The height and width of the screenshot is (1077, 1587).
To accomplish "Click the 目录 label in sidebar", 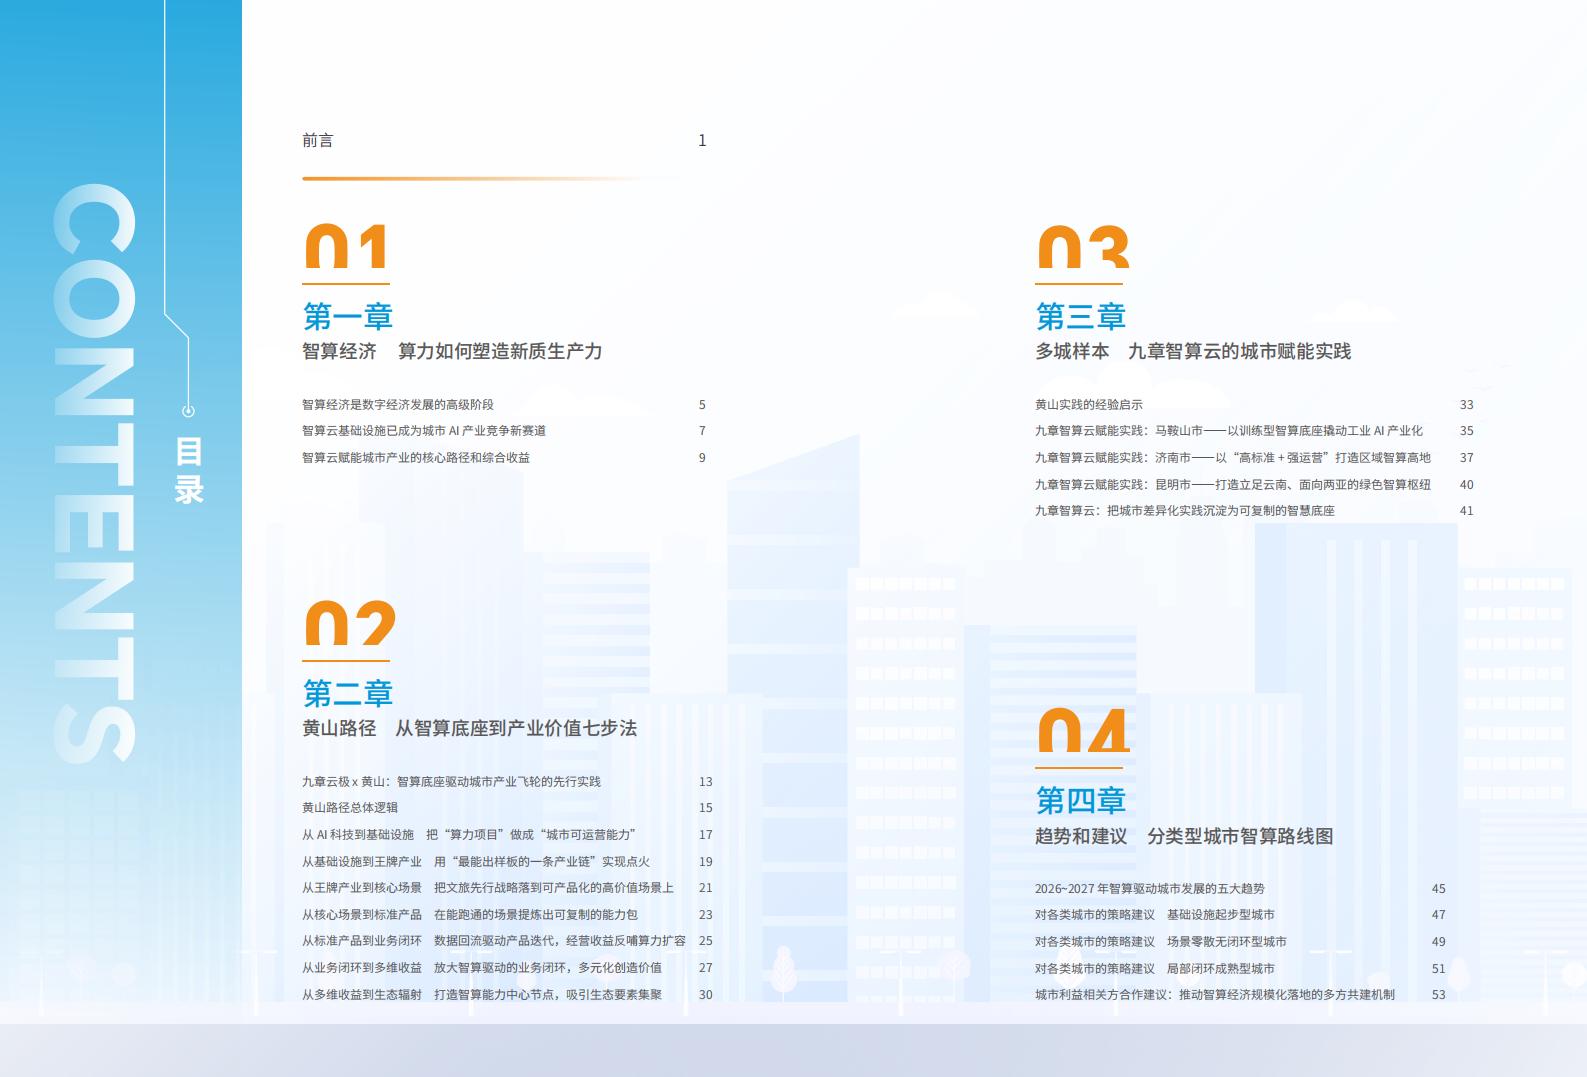I will (189, 470).
